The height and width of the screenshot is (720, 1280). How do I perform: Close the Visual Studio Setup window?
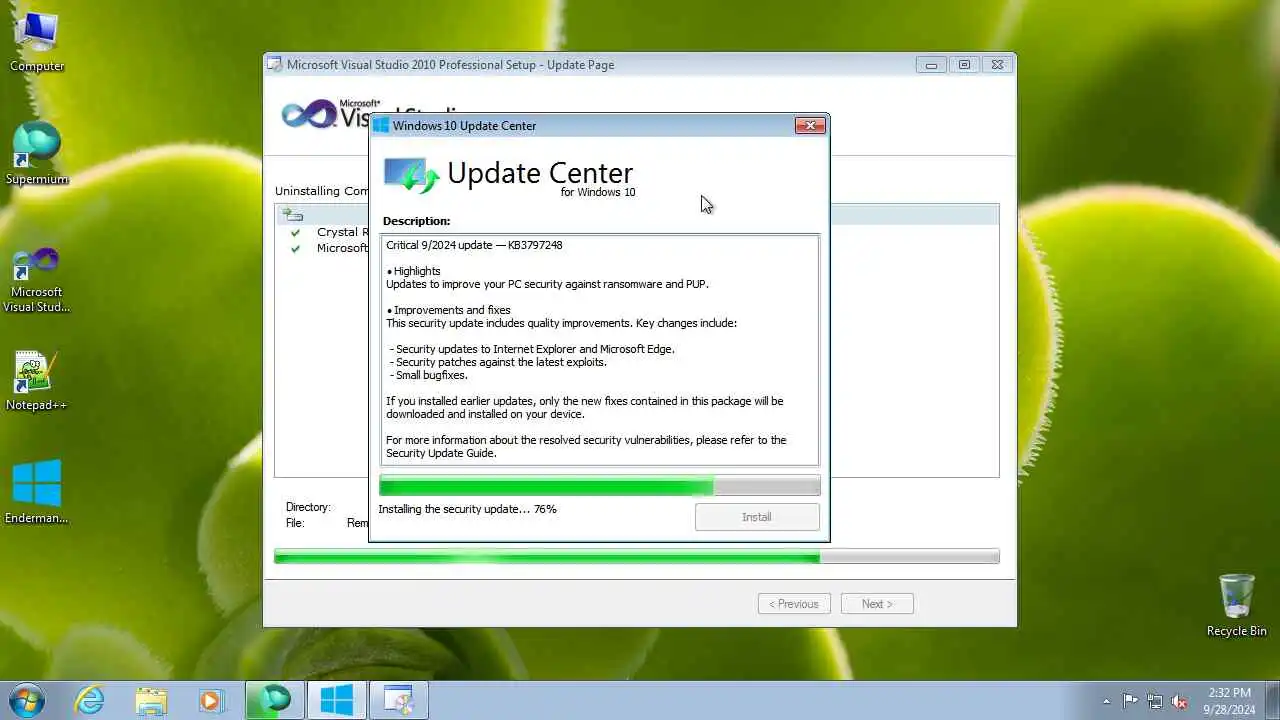[x=997, y=65]
